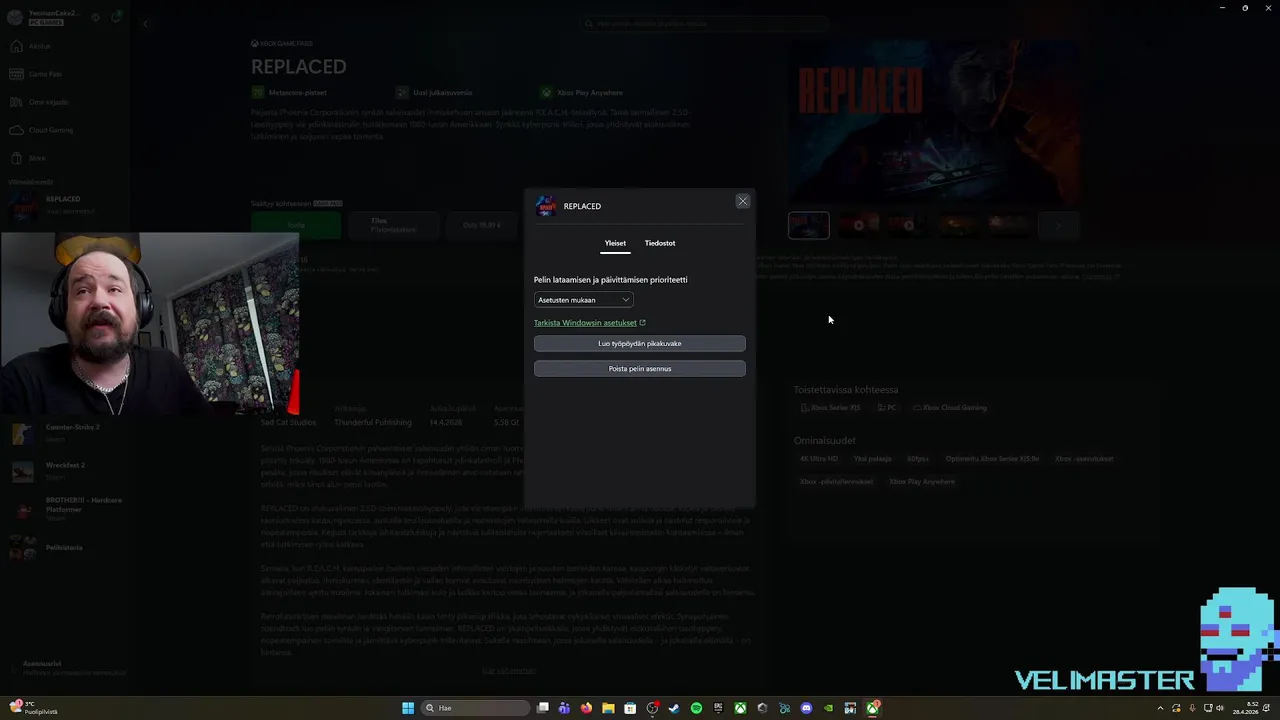This screenshot has height=720, width=1280.
Task: Launch Firefox from the taskbar
Action: (x=586, y=708)
